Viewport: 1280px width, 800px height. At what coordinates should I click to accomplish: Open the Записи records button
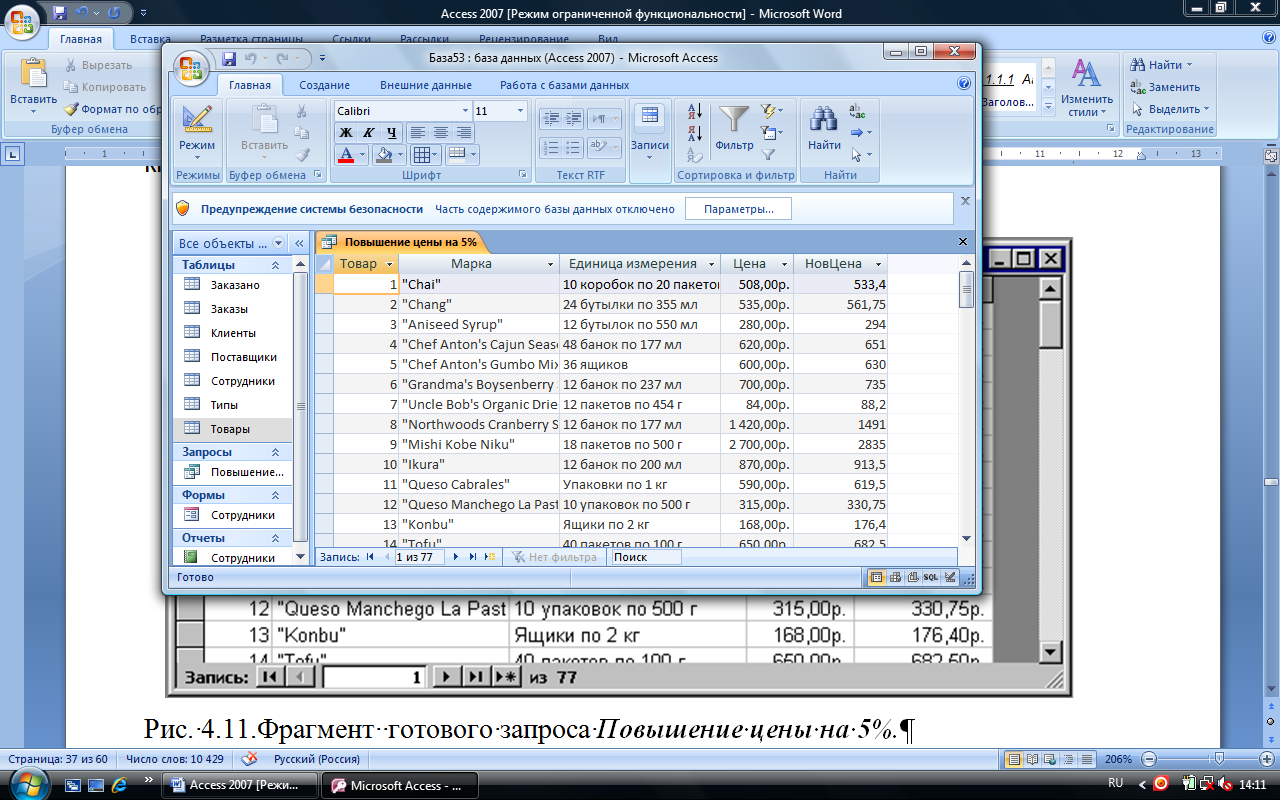point(650,131)
